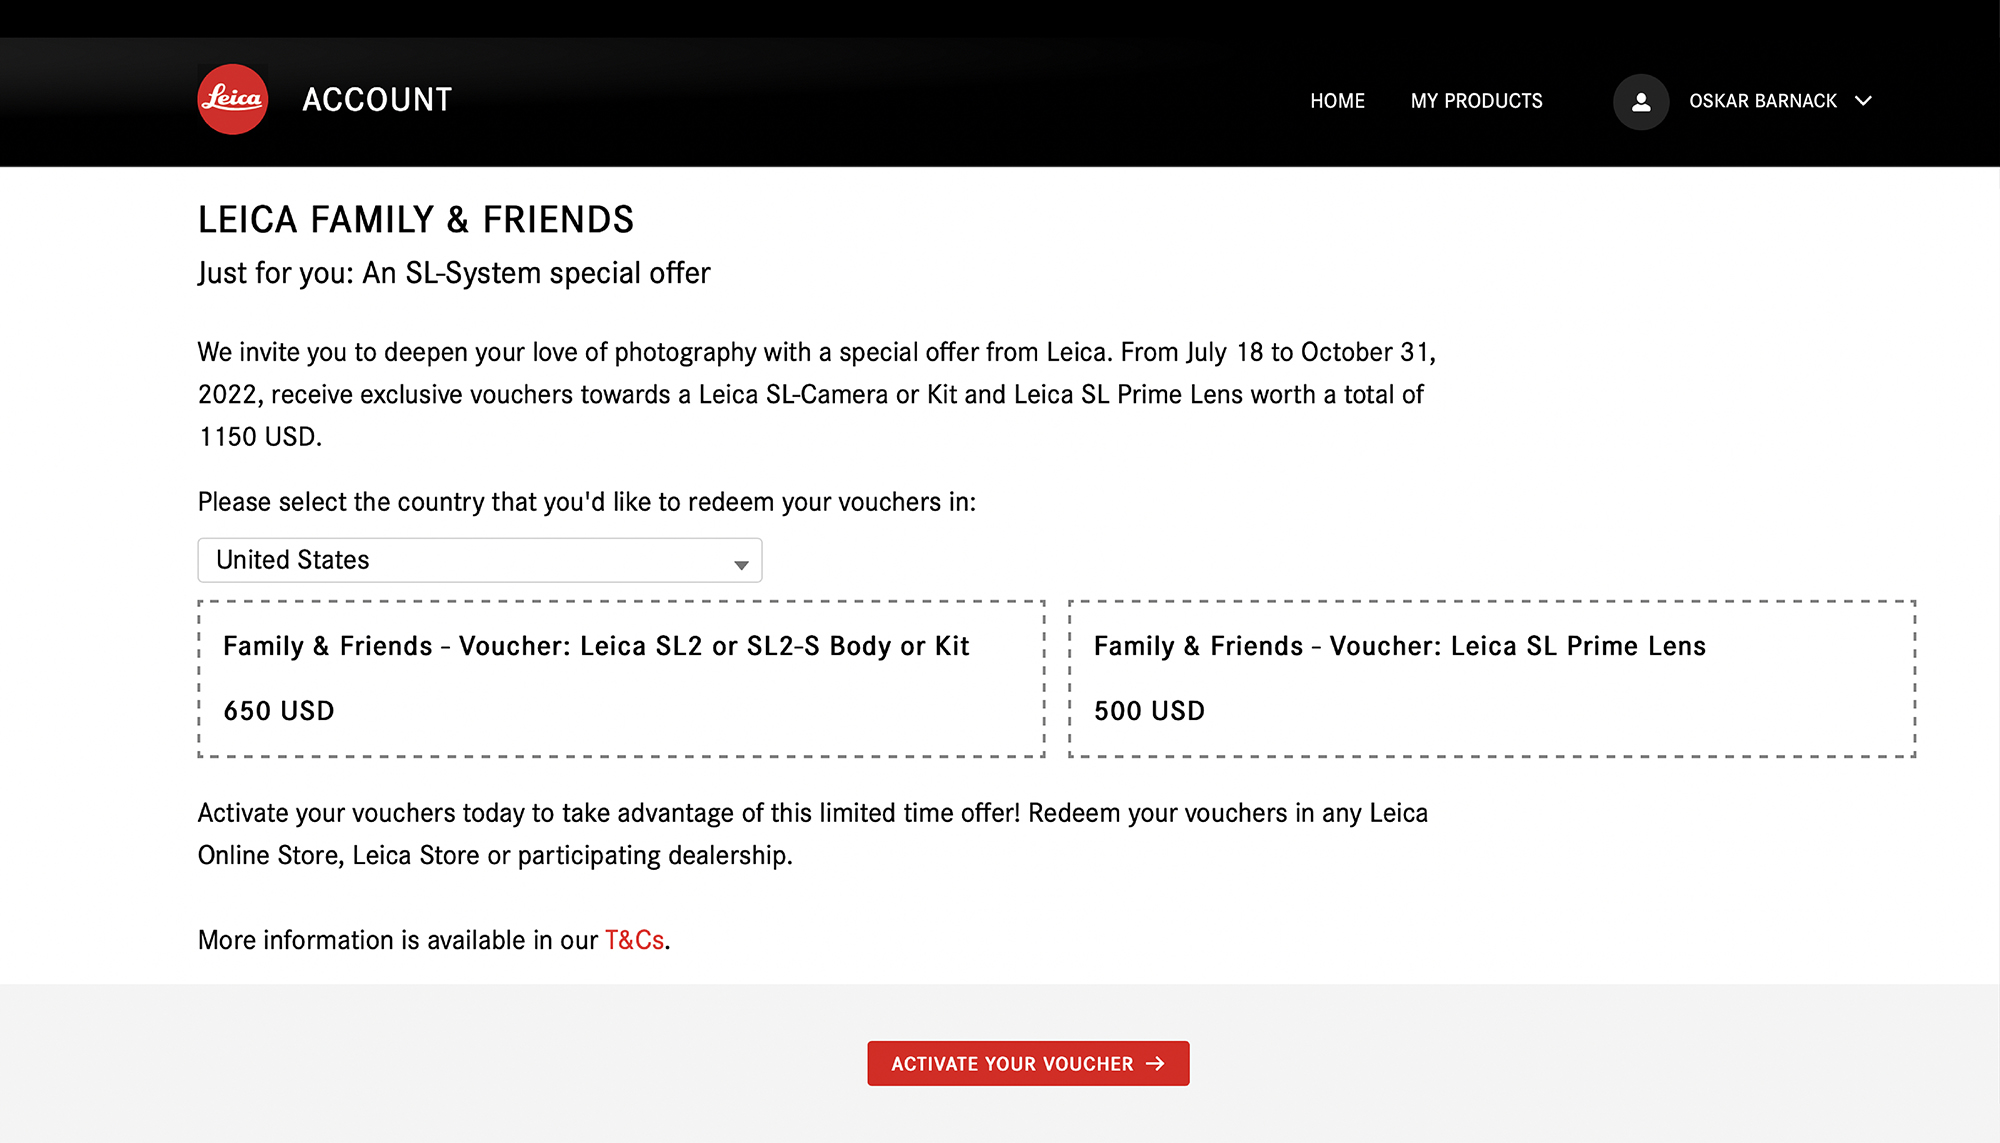This screenshot has width=2000, height=1143.
Task: Activate your voucher with the red button
Action: [1028, 1063]
